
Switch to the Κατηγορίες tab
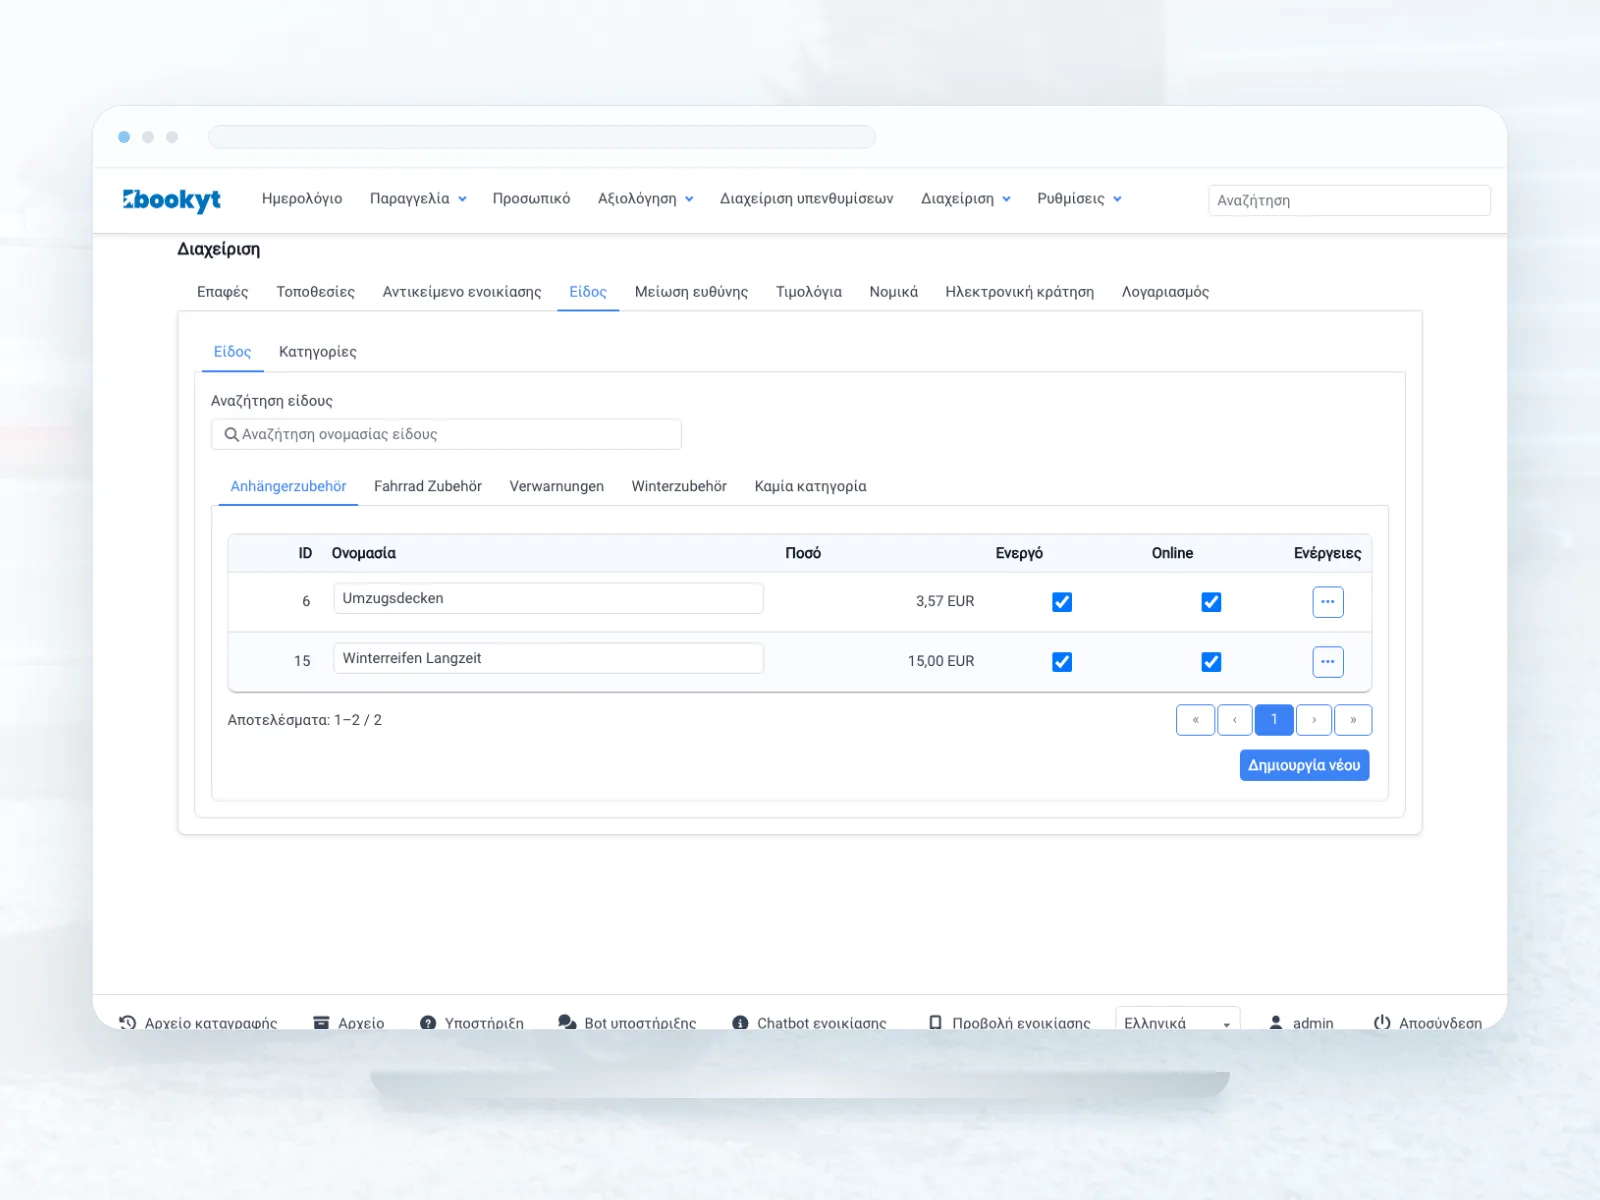coord(317,352)
